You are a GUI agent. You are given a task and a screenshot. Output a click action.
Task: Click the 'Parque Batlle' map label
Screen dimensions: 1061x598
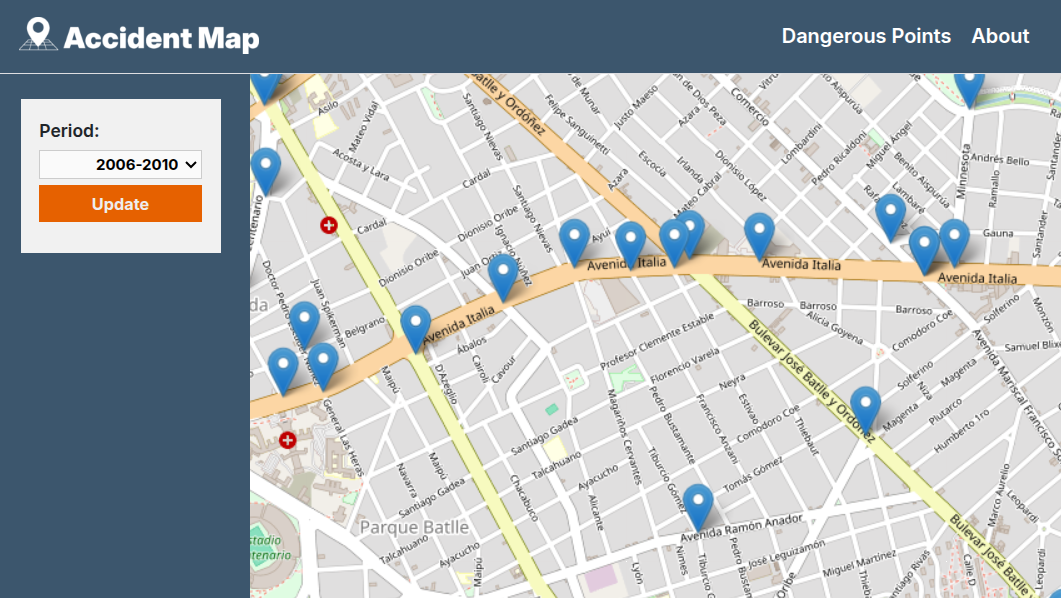414,527
